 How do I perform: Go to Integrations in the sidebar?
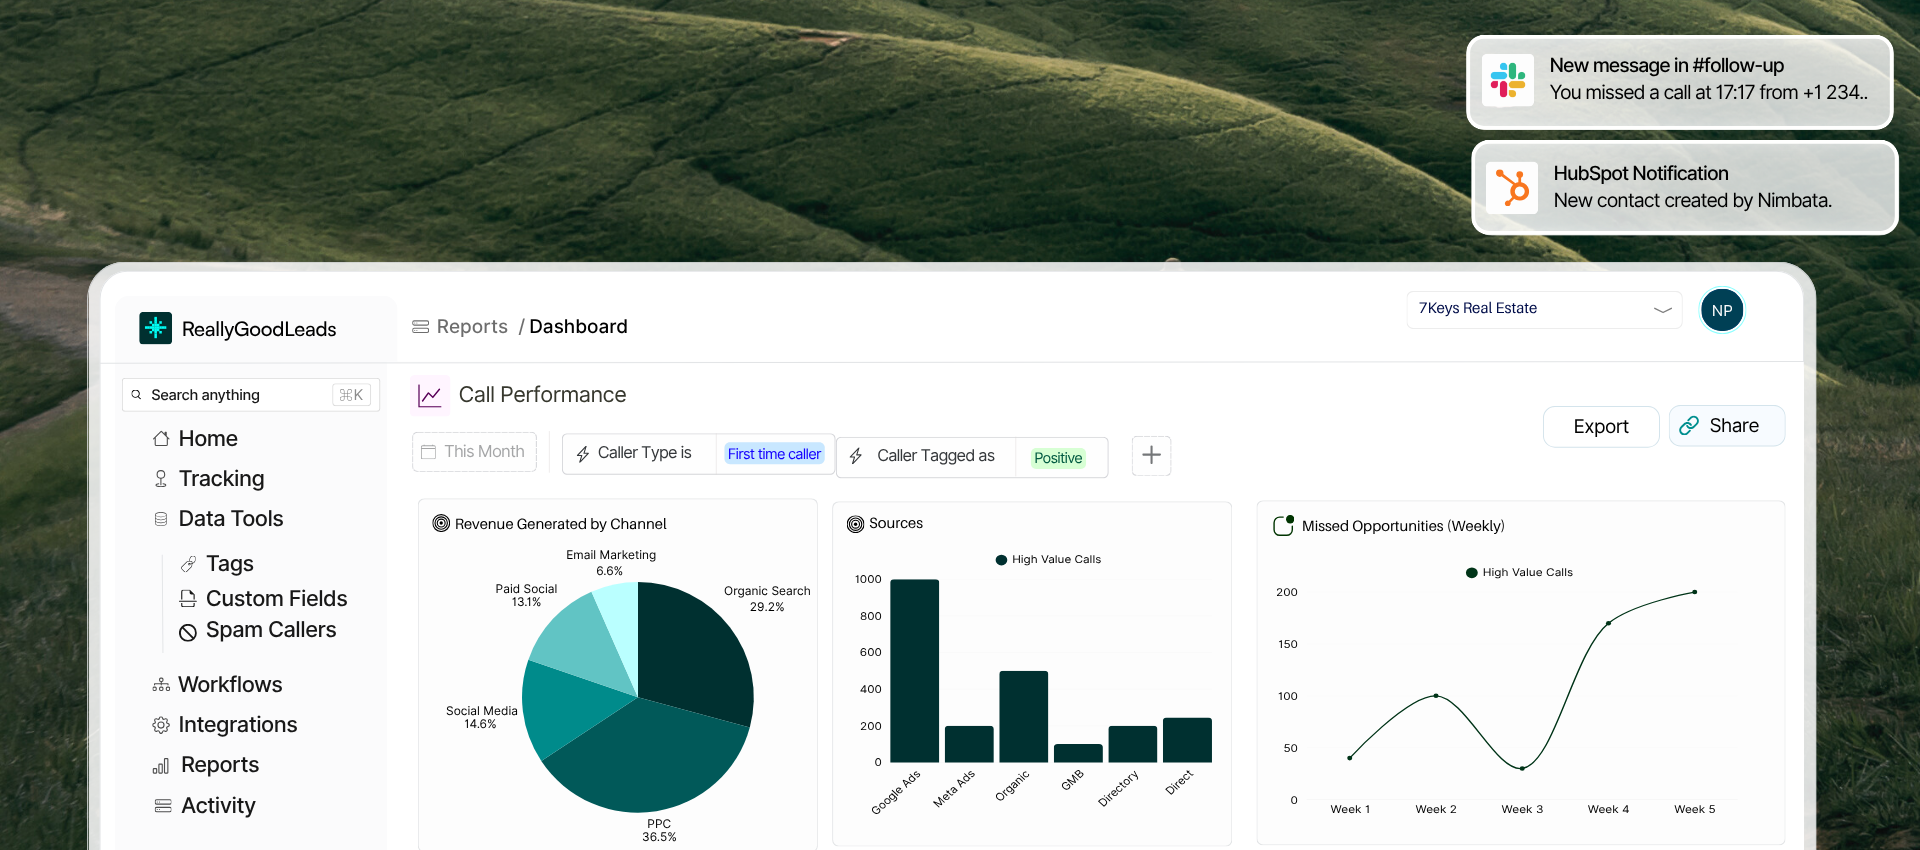(x=237, y=725)
